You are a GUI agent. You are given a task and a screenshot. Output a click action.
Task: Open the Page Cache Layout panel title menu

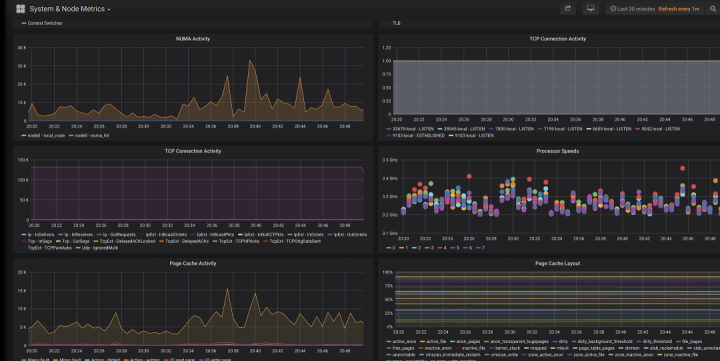pos(557,263)
